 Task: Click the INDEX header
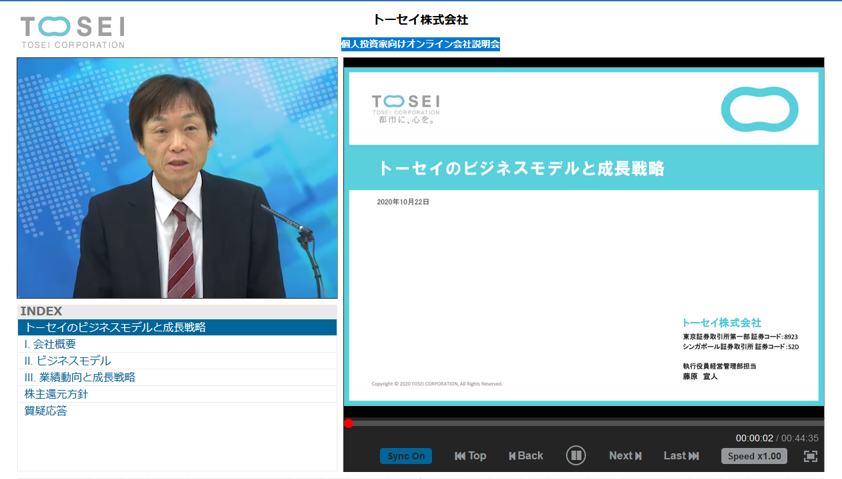177,311
